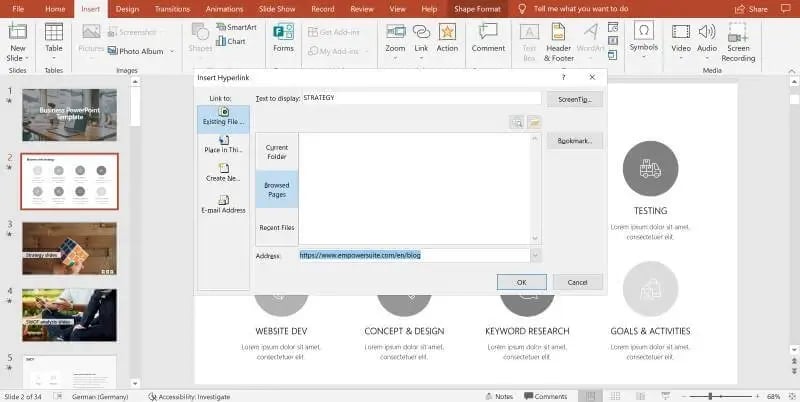This screenshot has height=402, width=800.
Task: Select Existing File link type
Action: pos(224,117)
